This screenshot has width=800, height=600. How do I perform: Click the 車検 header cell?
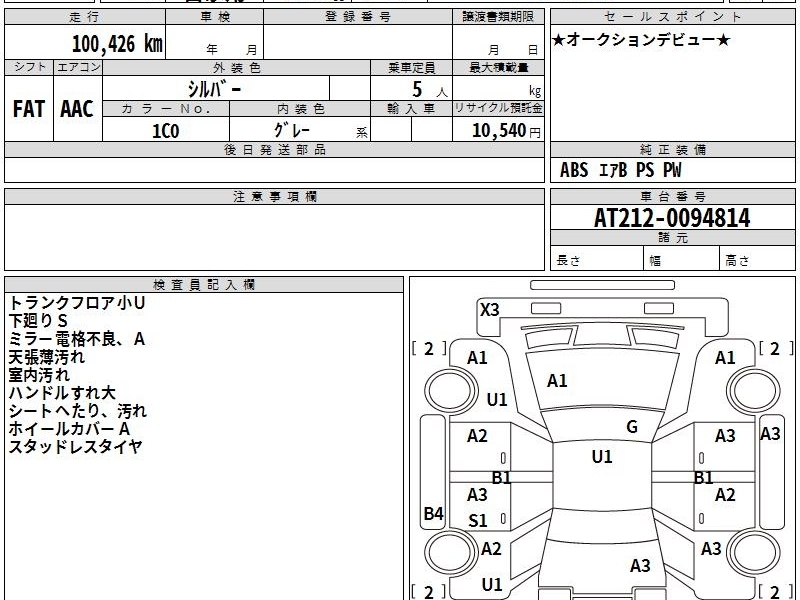pyautogui.click(x=215, y=17)
